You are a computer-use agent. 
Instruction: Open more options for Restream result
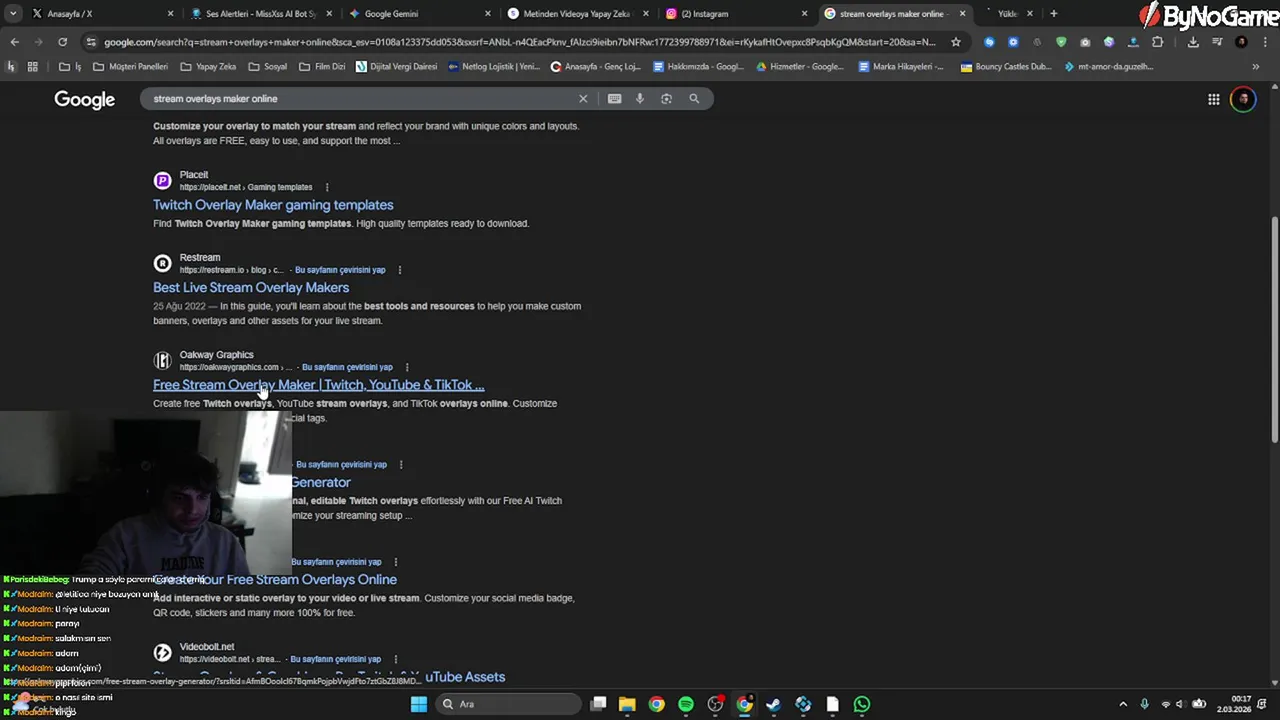tap(399, 270)
